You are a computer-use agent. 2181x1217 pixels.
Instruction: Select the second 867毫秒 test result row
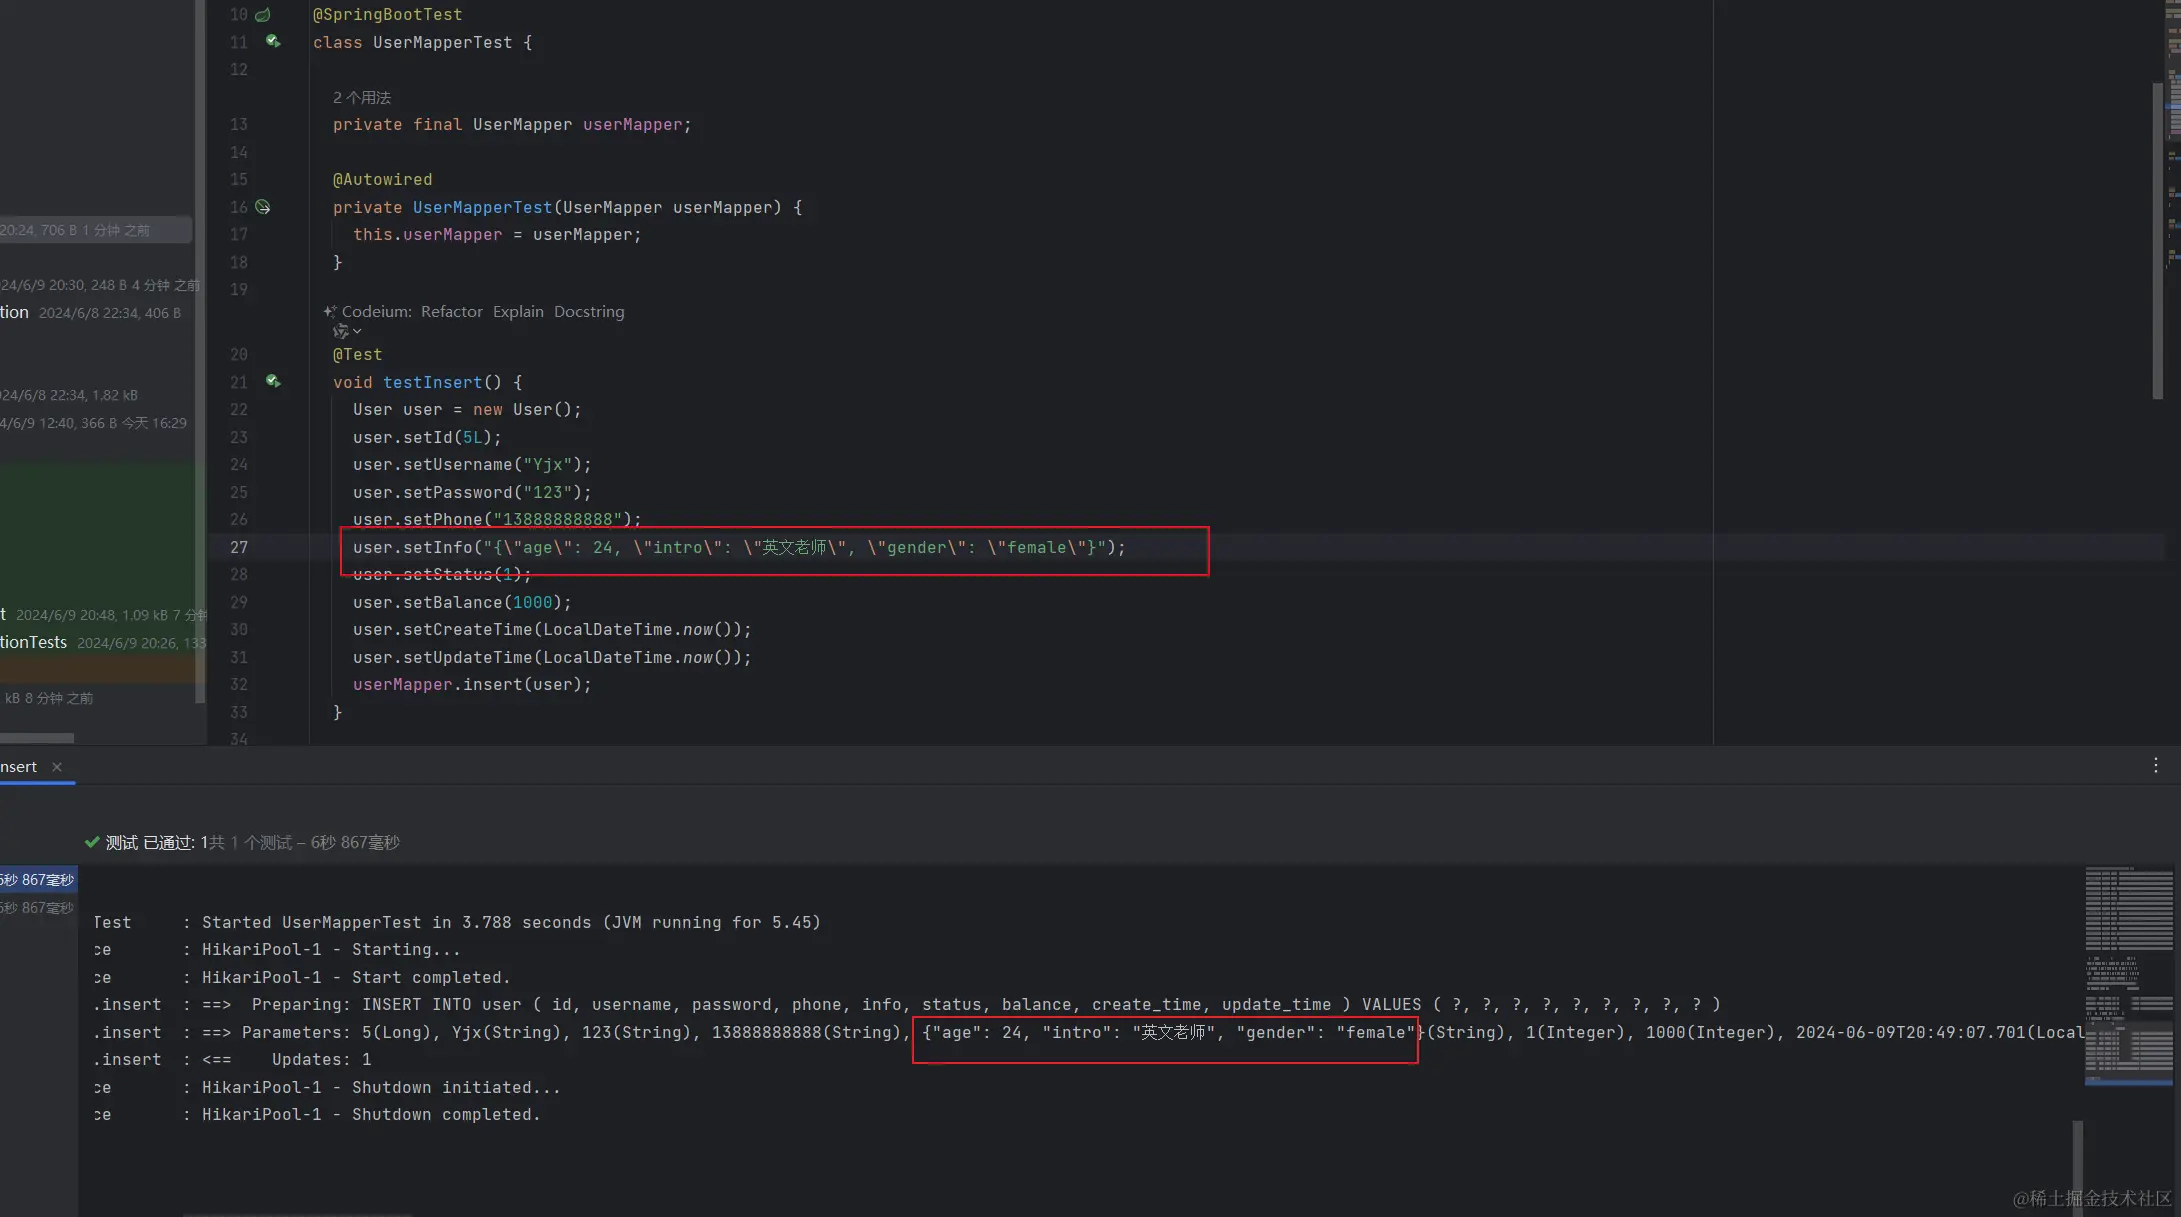coord(37,908)
